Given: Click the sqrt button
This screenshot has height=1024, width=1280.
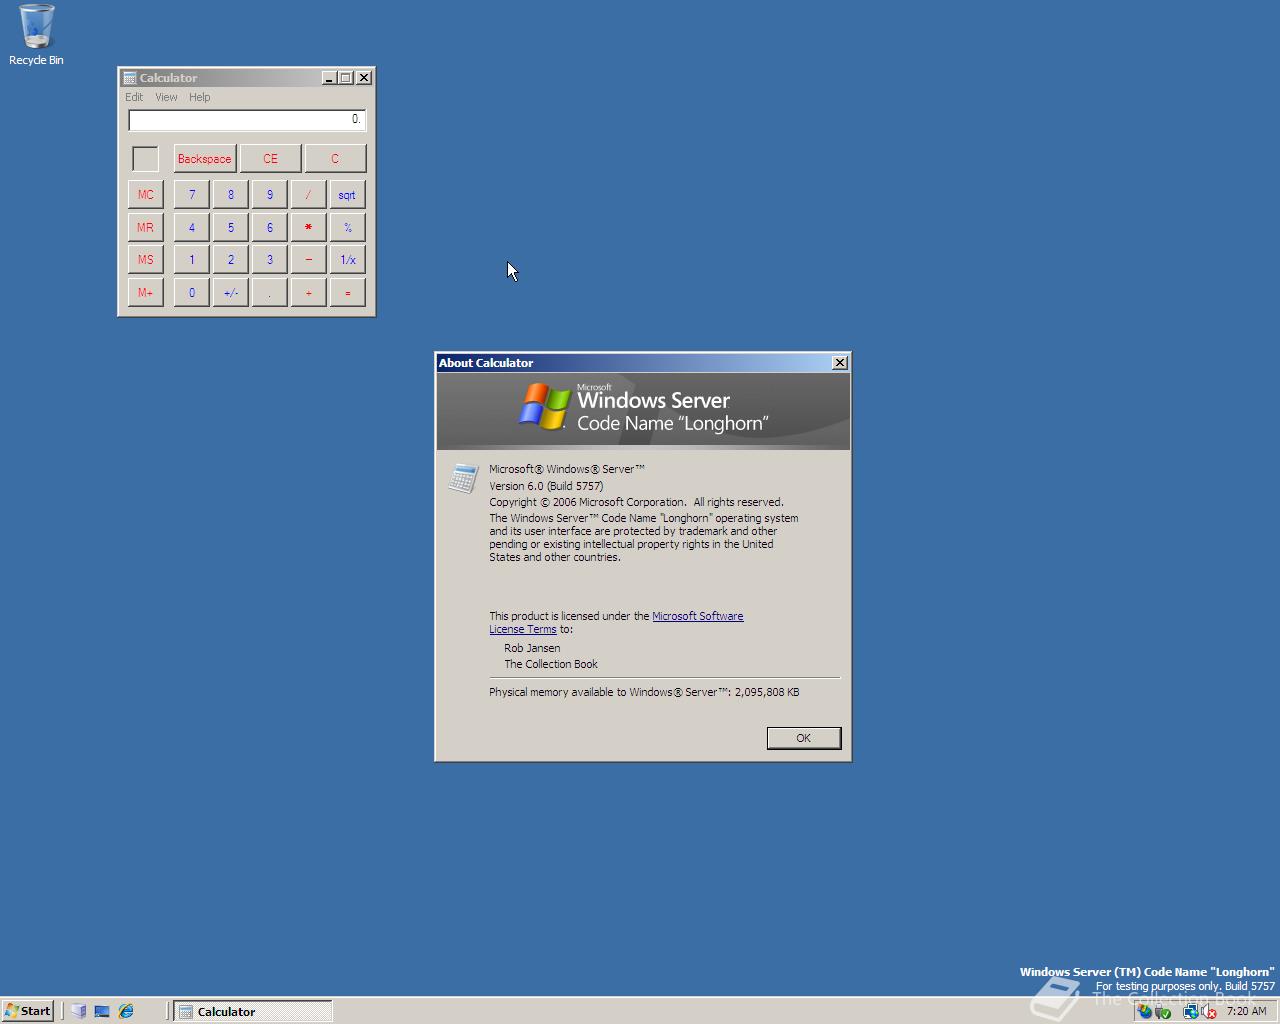Looking at the screenshot, I should coord(347,195).
